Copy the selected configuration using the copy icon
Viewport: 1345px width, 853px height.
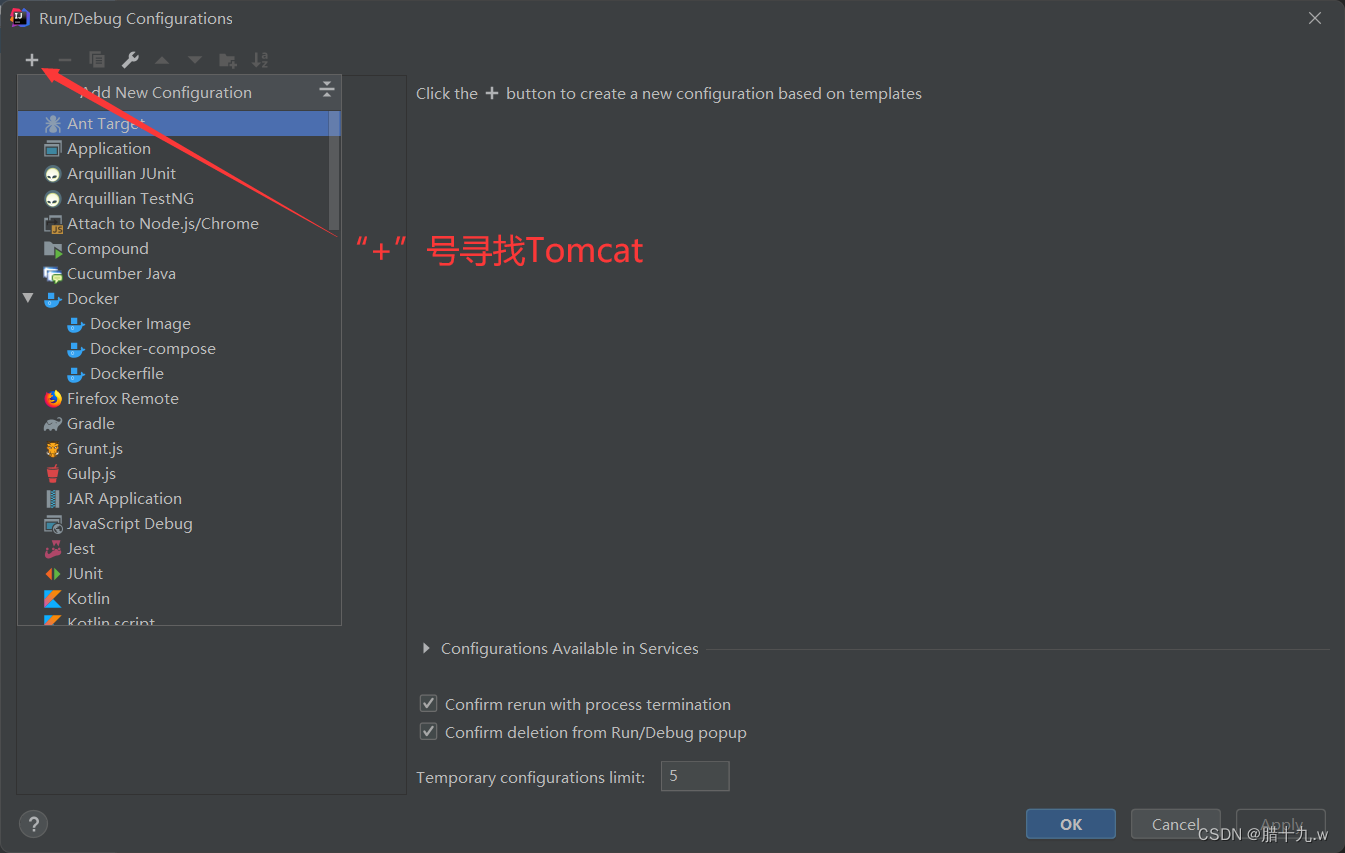coord(97,60)
